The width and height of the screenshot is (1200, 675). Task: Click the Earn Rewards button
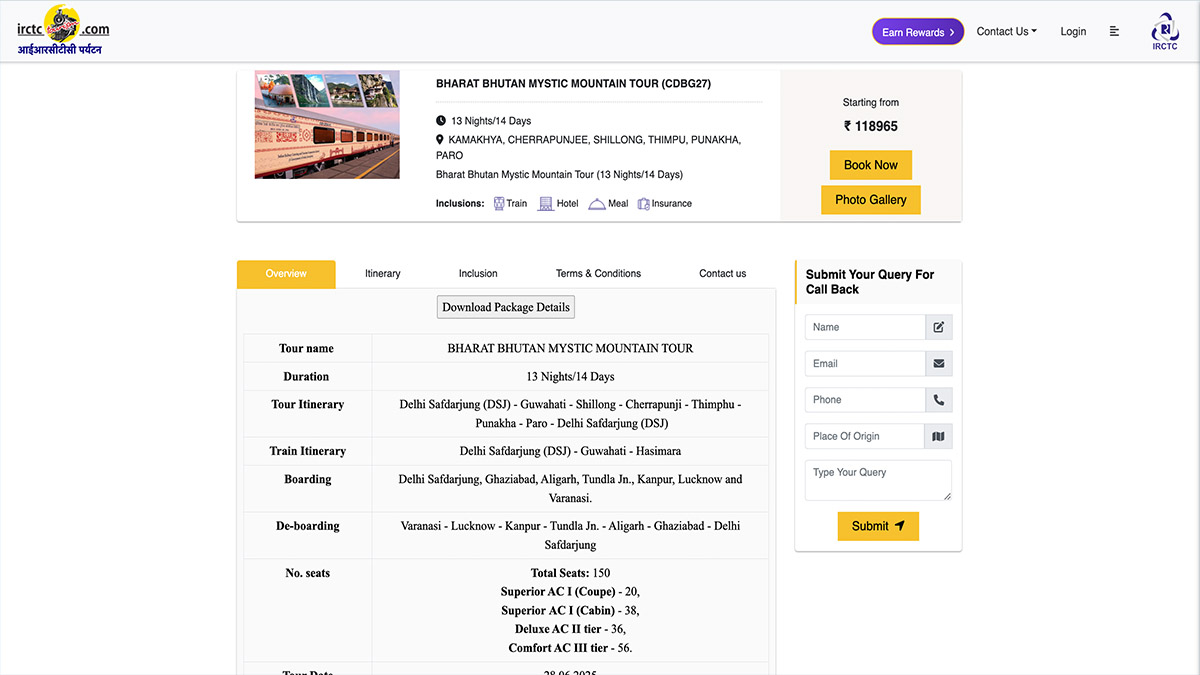(x=918, y=32)
